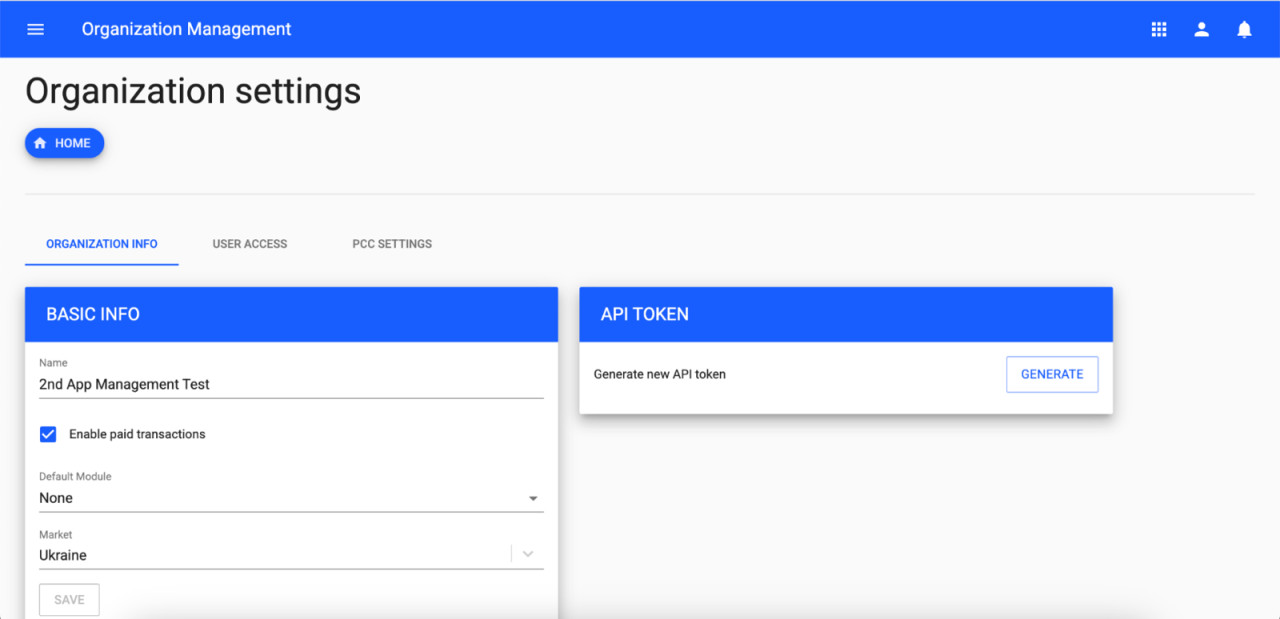
Task: Click the Name input field
Action: [290, 384]
